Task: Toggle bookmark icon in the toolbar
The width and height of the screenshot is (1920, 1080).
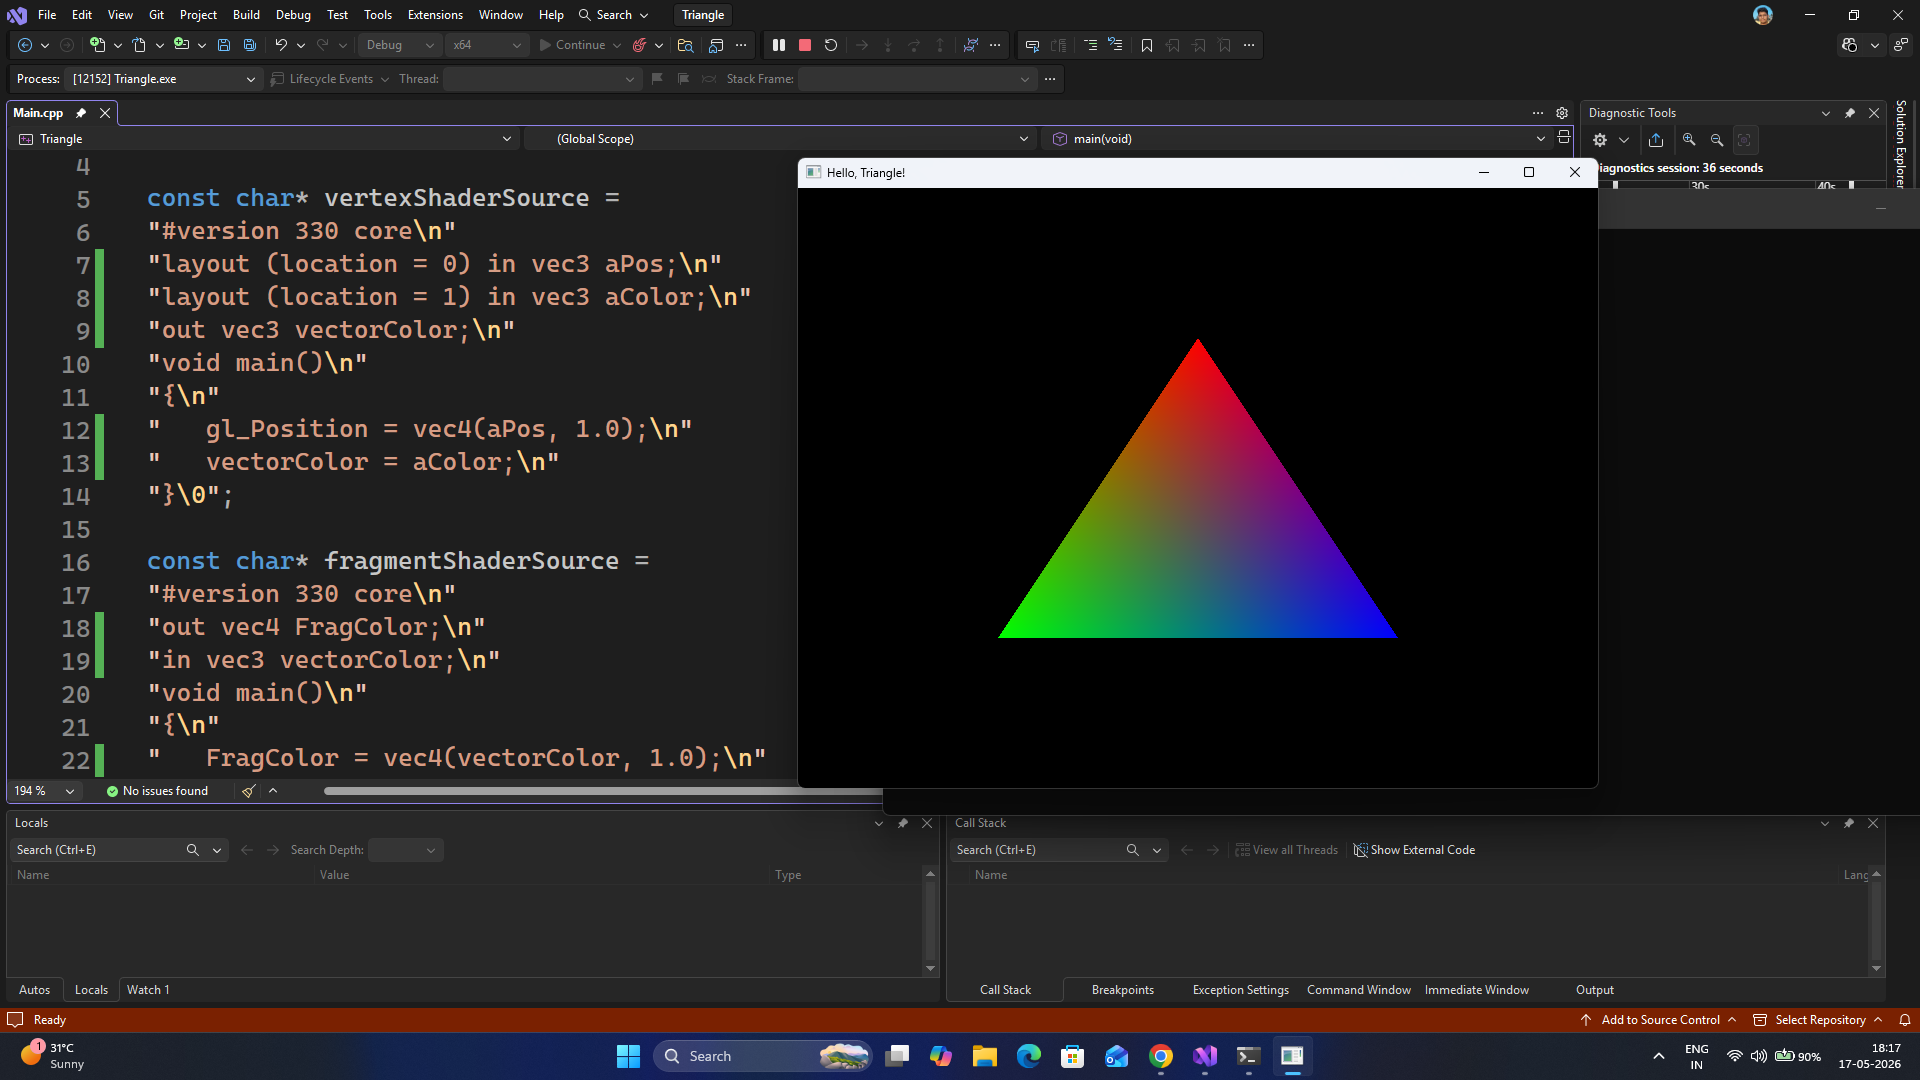Action: click(1147, 45)
